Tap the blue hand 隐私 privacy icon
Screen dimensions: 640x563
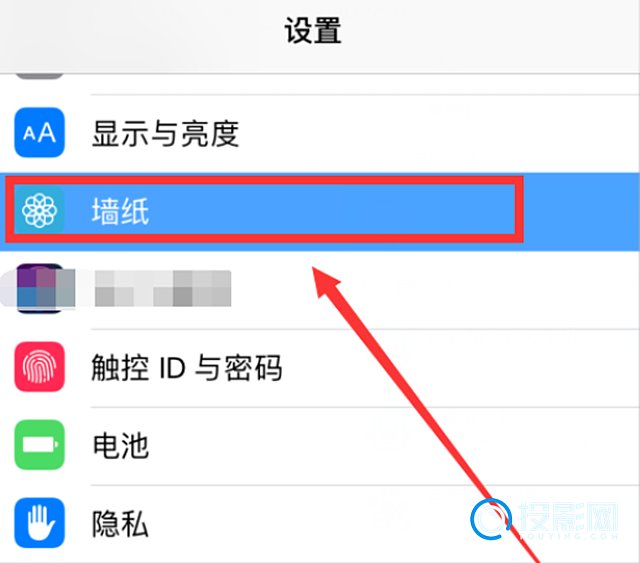tap(40, 523)
